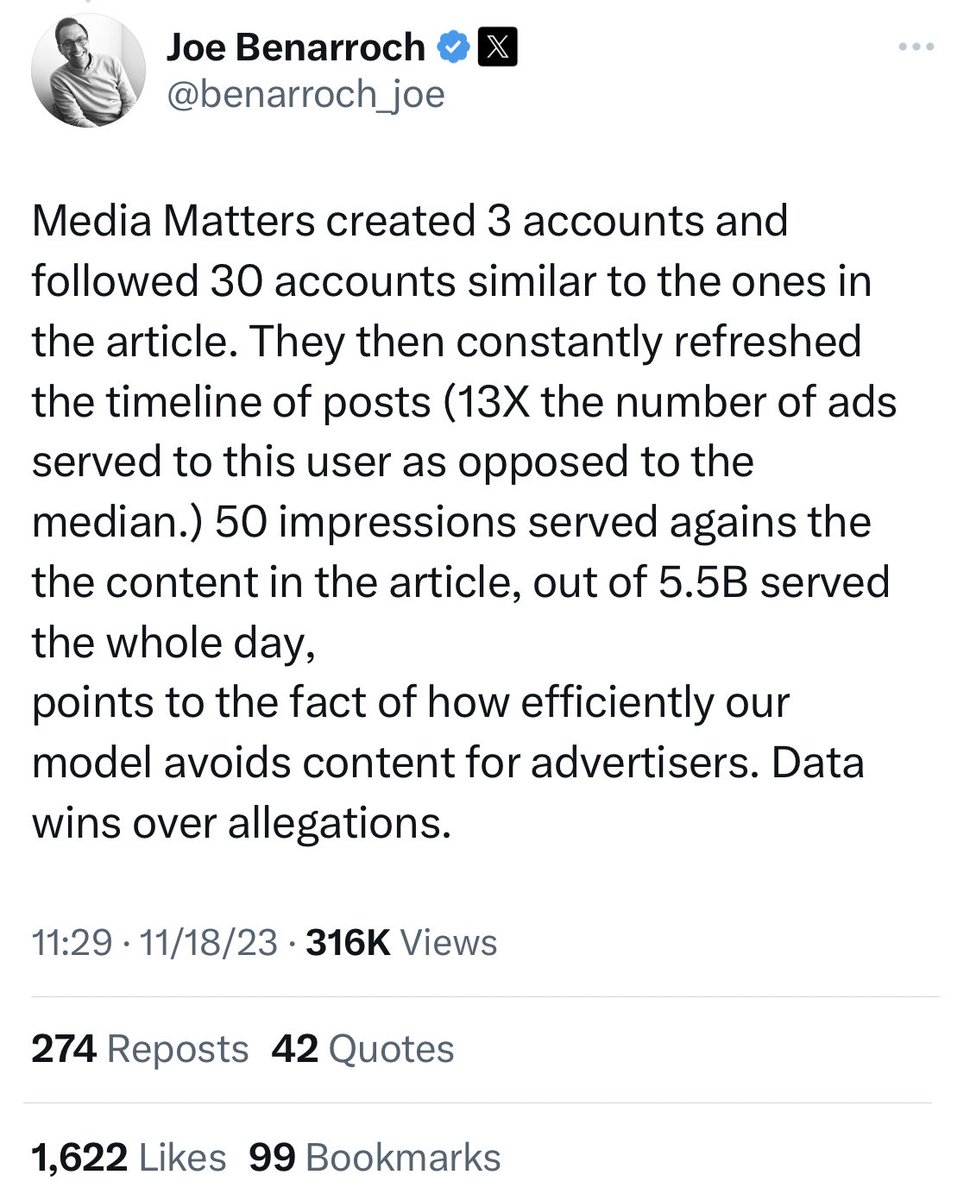Open Joe Benarroch's profile photo
Image resolution: width=970 pixels, height=1200 pixels.
pos(88,70)
